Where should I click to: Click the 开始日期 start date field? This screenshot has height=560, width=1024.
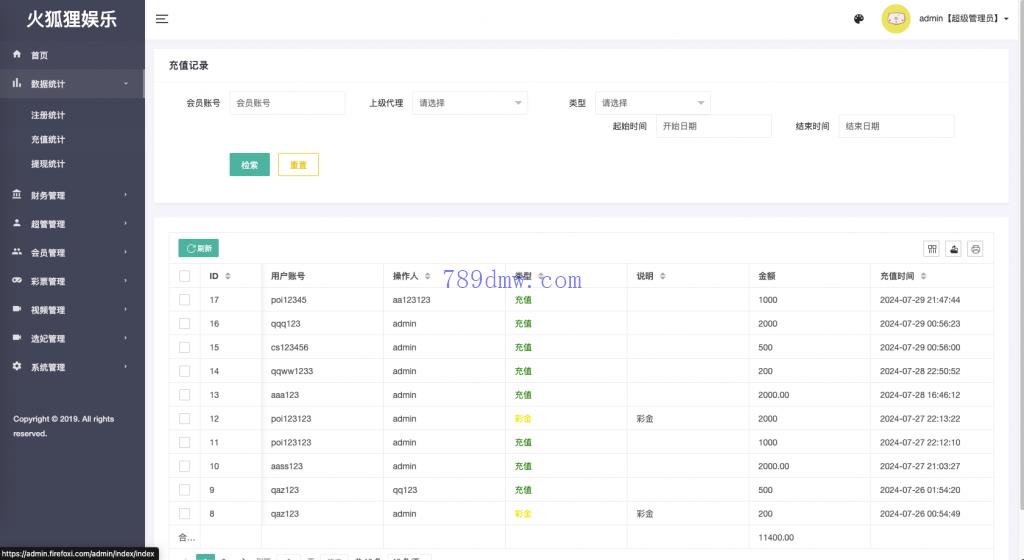point(713,127)
